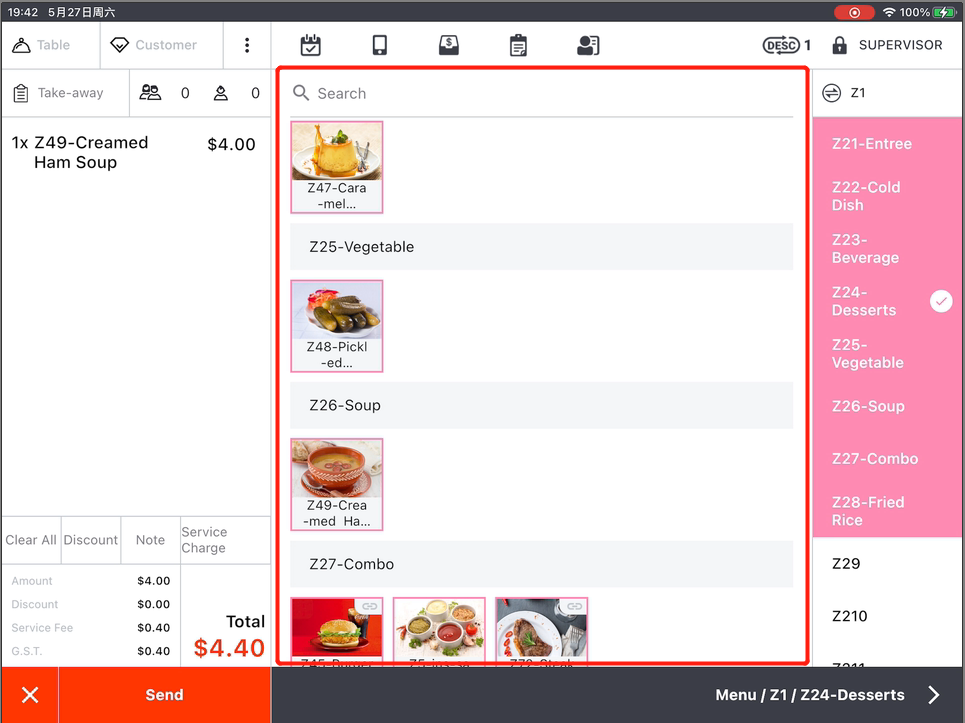Select the Z29 category
965x723 pixels.
click(887, 564)
